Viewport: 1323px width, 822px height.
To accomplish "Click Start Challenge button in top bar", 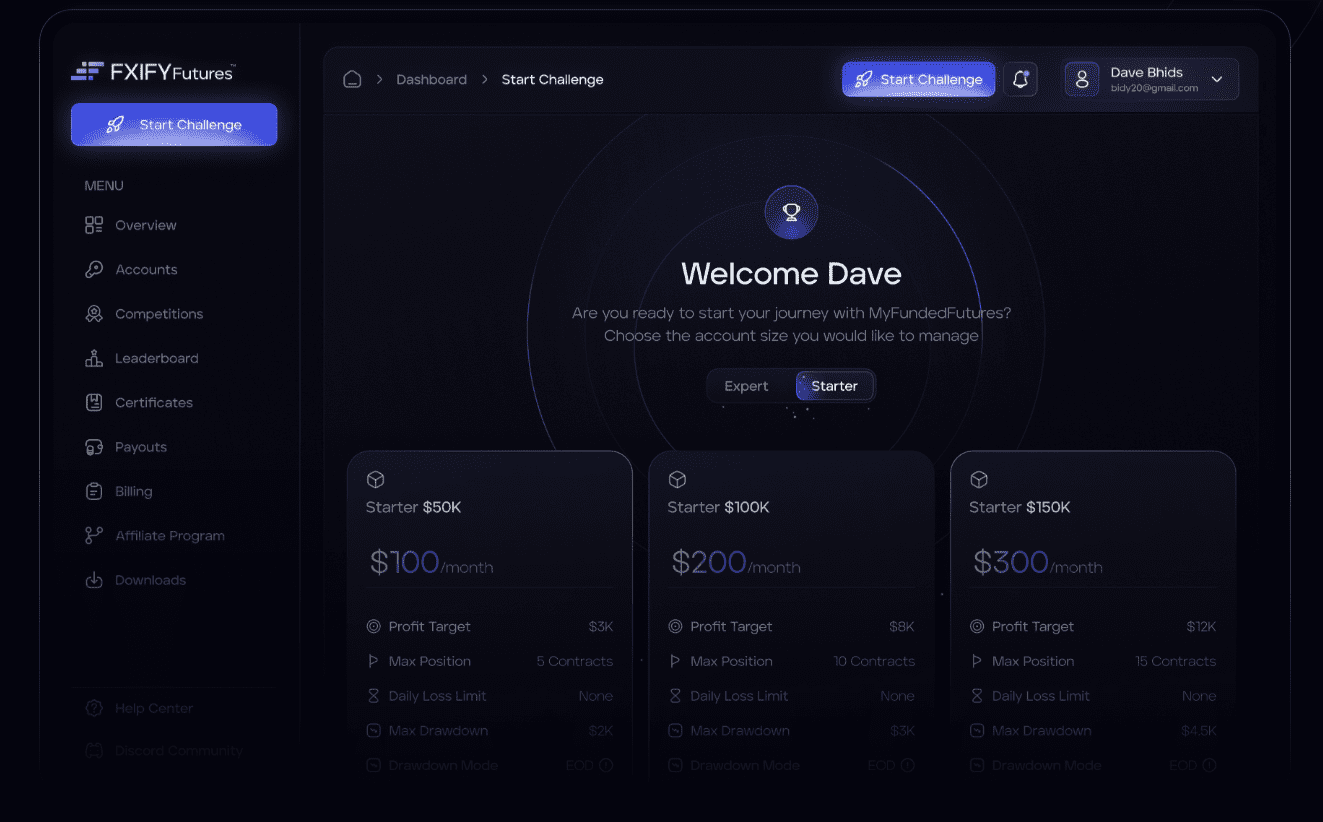I will point(918,80).
